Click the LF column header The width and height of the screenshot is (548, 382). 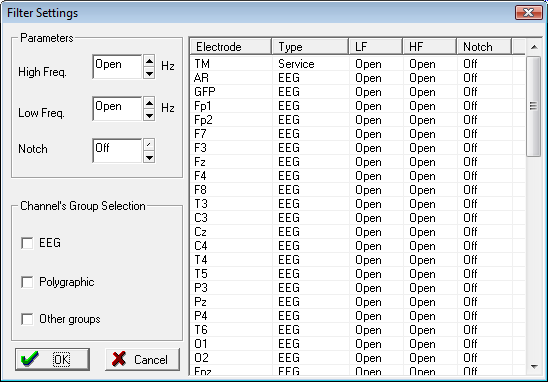375,46
